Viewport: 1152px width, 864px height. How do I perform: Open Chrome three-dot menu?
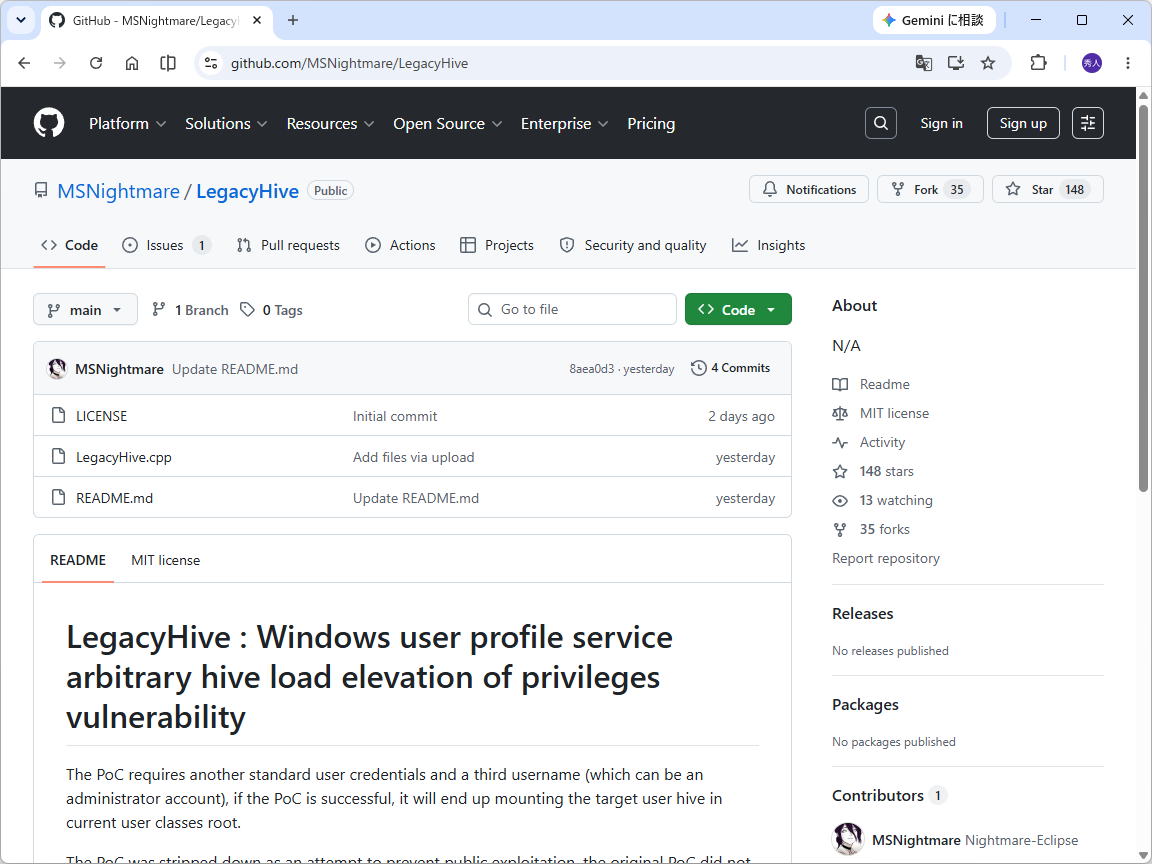(1128, 63)
